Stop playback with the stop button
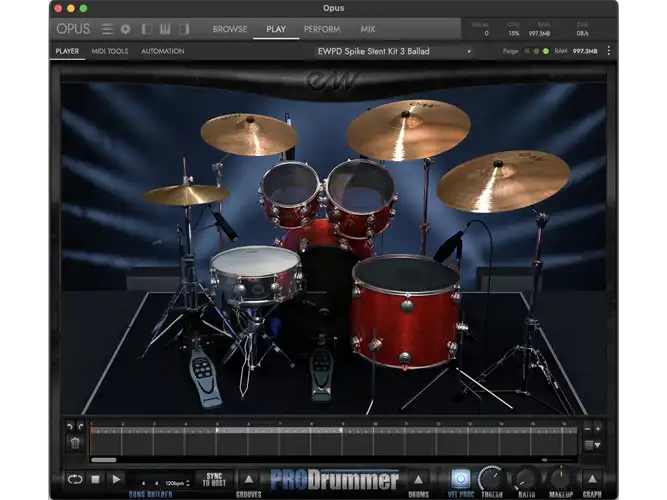This screenshot has width=667, height=500. pyautogui.click(x=96, y=479)
